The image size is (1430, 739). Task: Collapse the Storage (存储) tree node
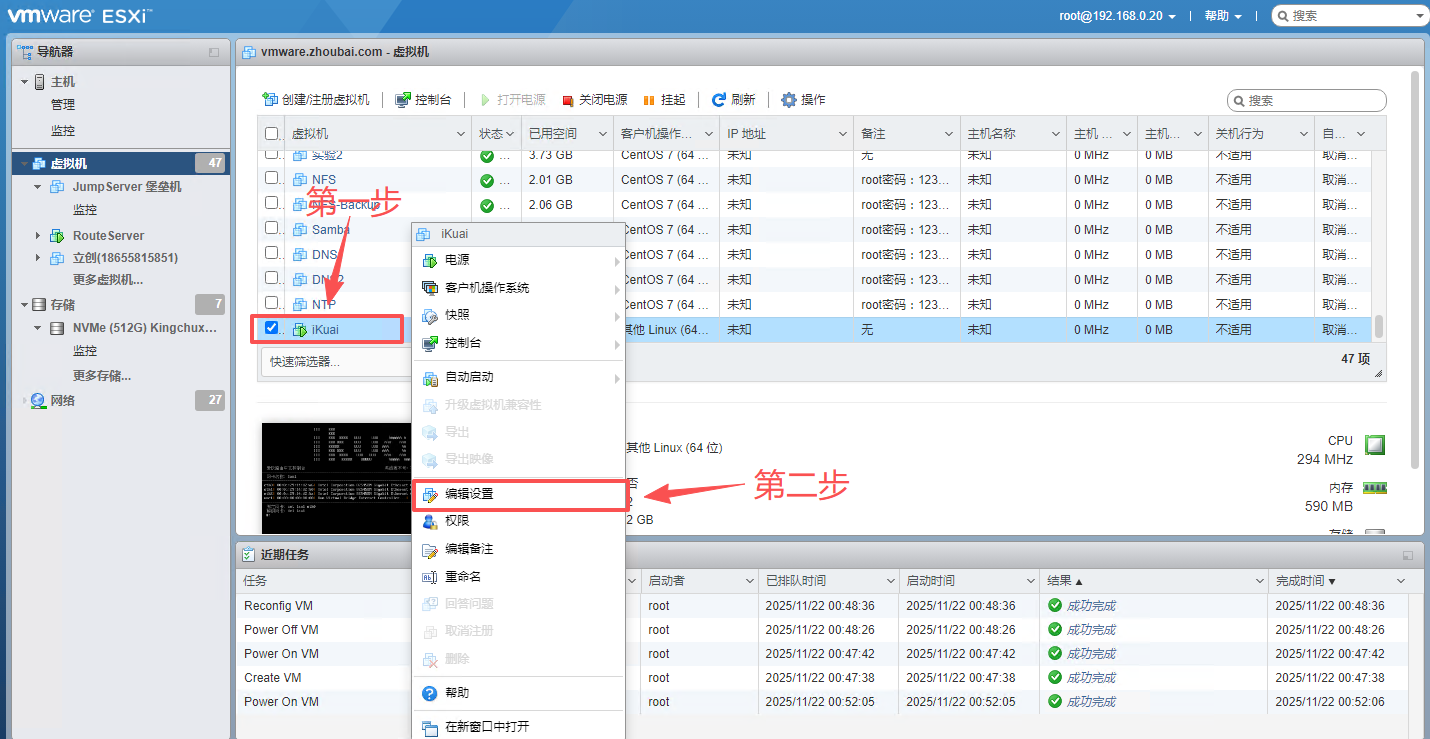(x=24, y=305)
